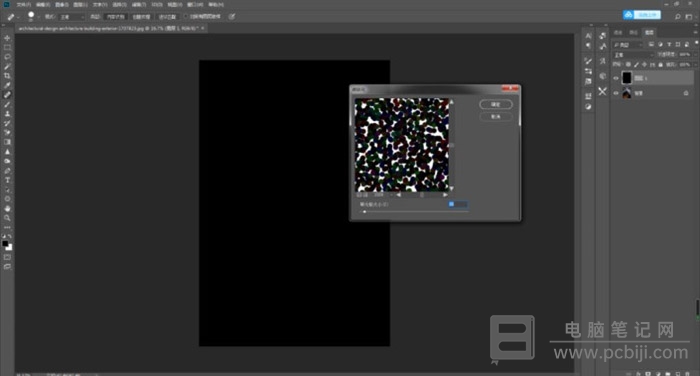The height and width of the screenshot is (376, 700).
Task: Select the Brush tool
Action: tap(7, 104)
